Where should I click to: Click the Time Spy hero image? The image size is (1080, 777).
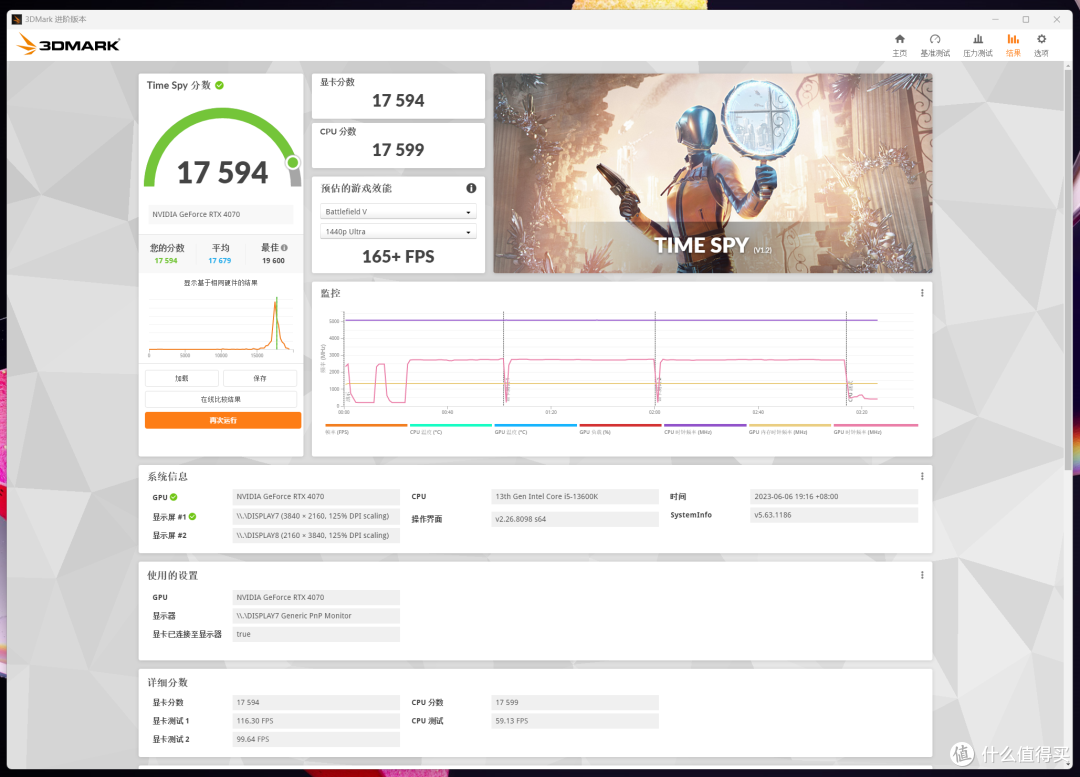(x=713, y=173)
